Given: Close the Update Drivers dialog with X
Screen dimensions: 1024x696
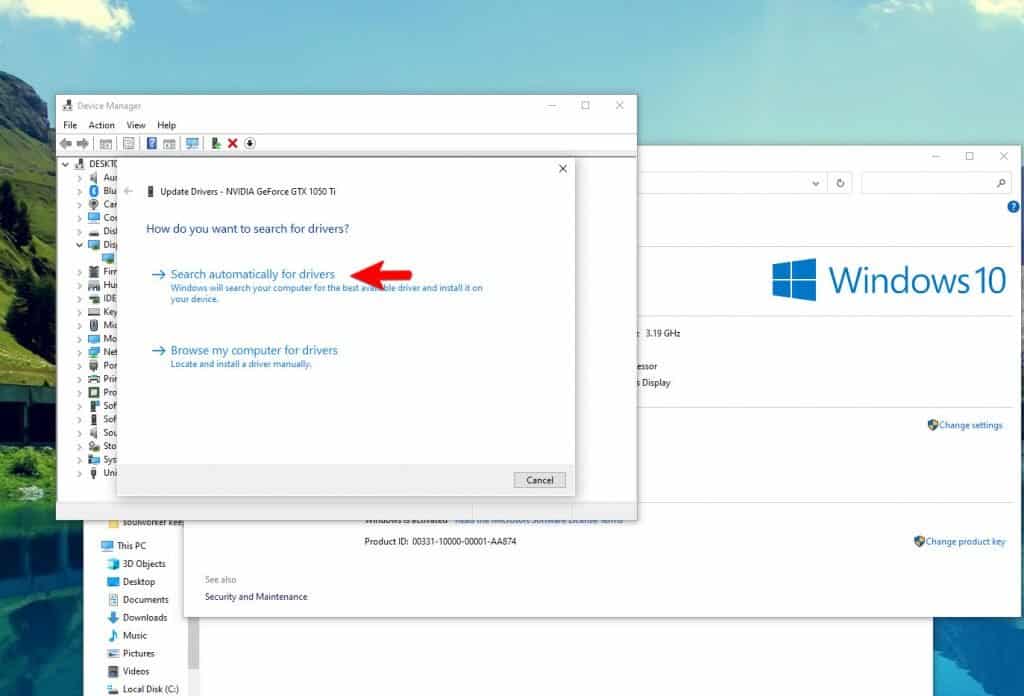Looking at the screenshot, I should click(563, 168).
